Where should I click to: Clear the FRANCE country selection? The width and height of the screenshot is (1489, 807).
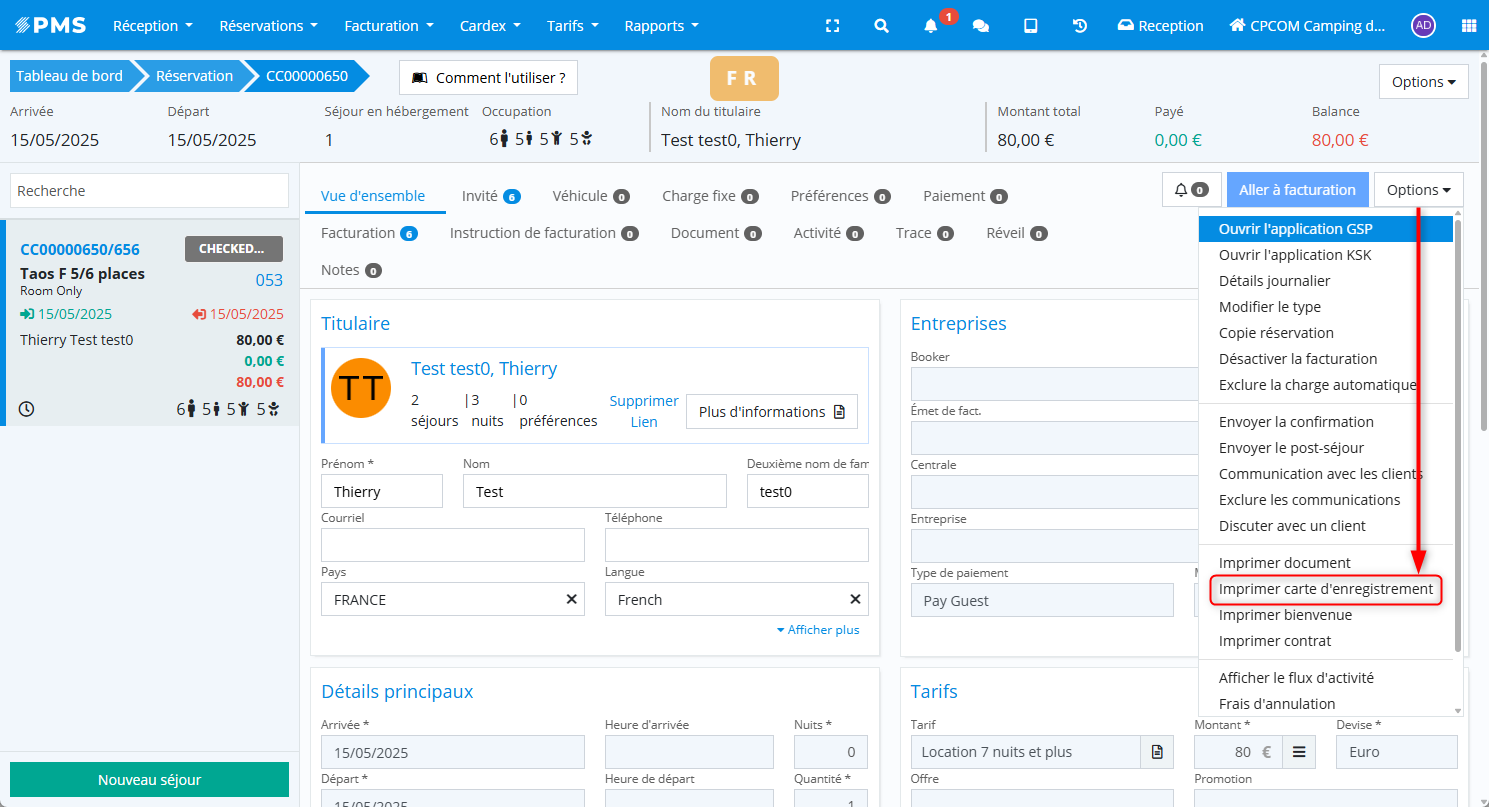coord(572,599)
